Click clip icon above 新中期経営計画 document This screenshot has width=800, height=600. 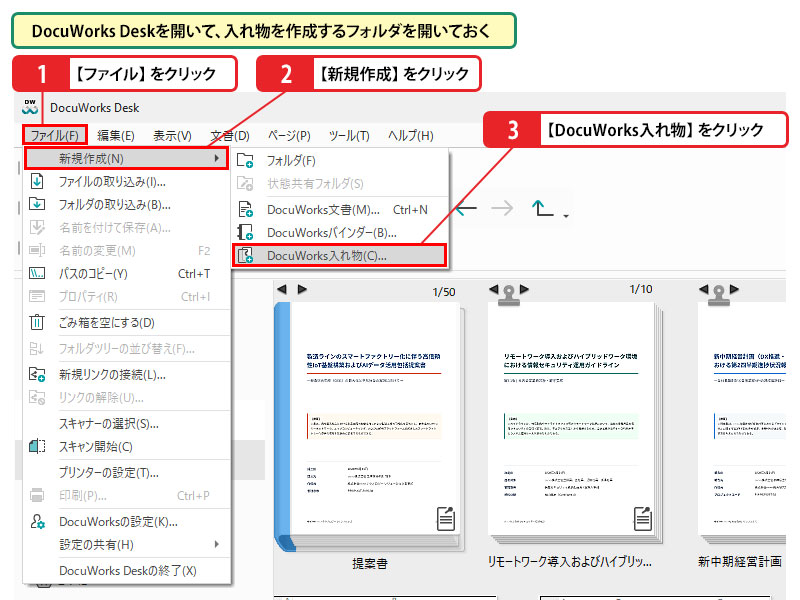coord(719,295)
